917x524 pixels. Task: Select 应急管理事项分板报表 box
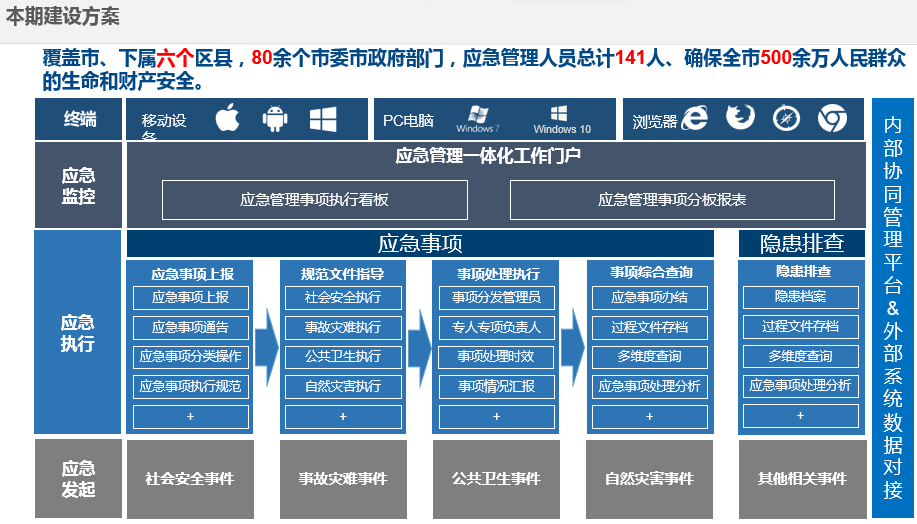coord(672,200)
